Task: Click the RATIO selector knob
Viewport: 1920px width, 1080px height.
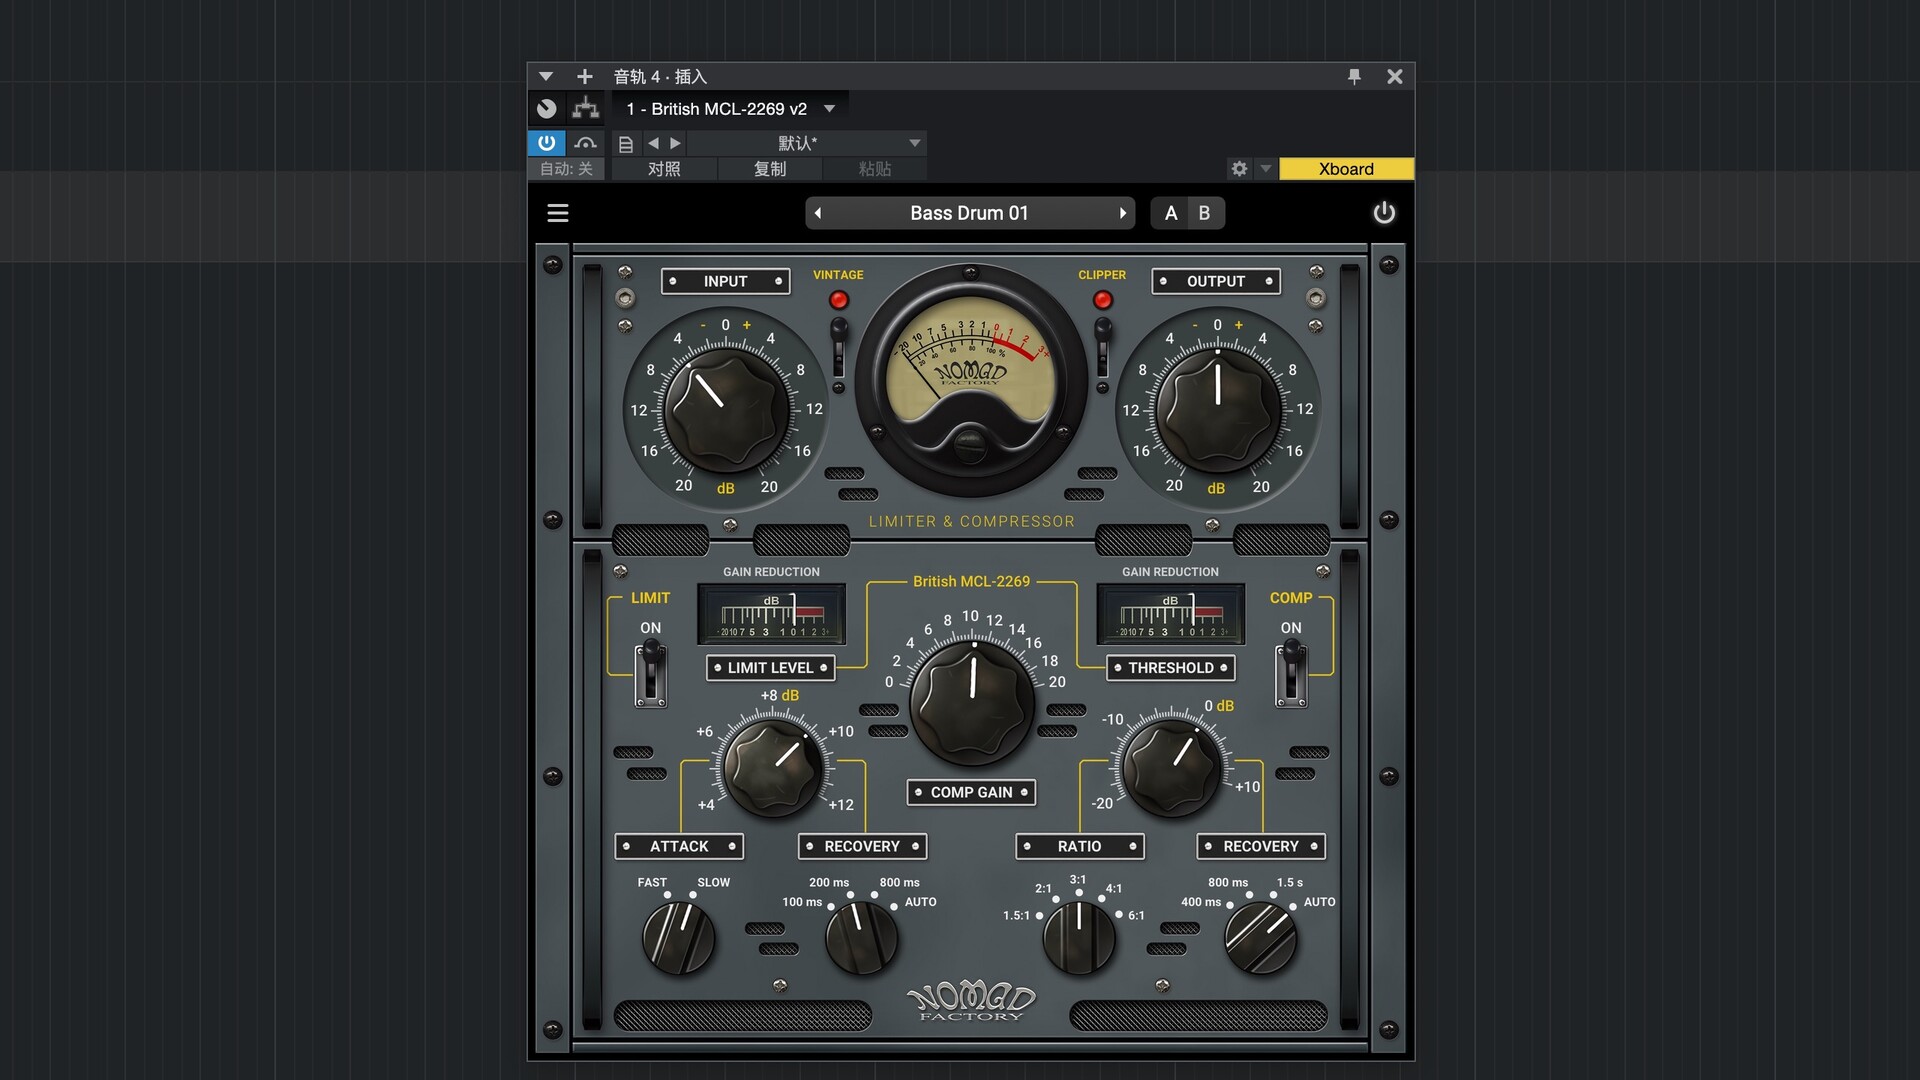Action: tap(1079, 937)
